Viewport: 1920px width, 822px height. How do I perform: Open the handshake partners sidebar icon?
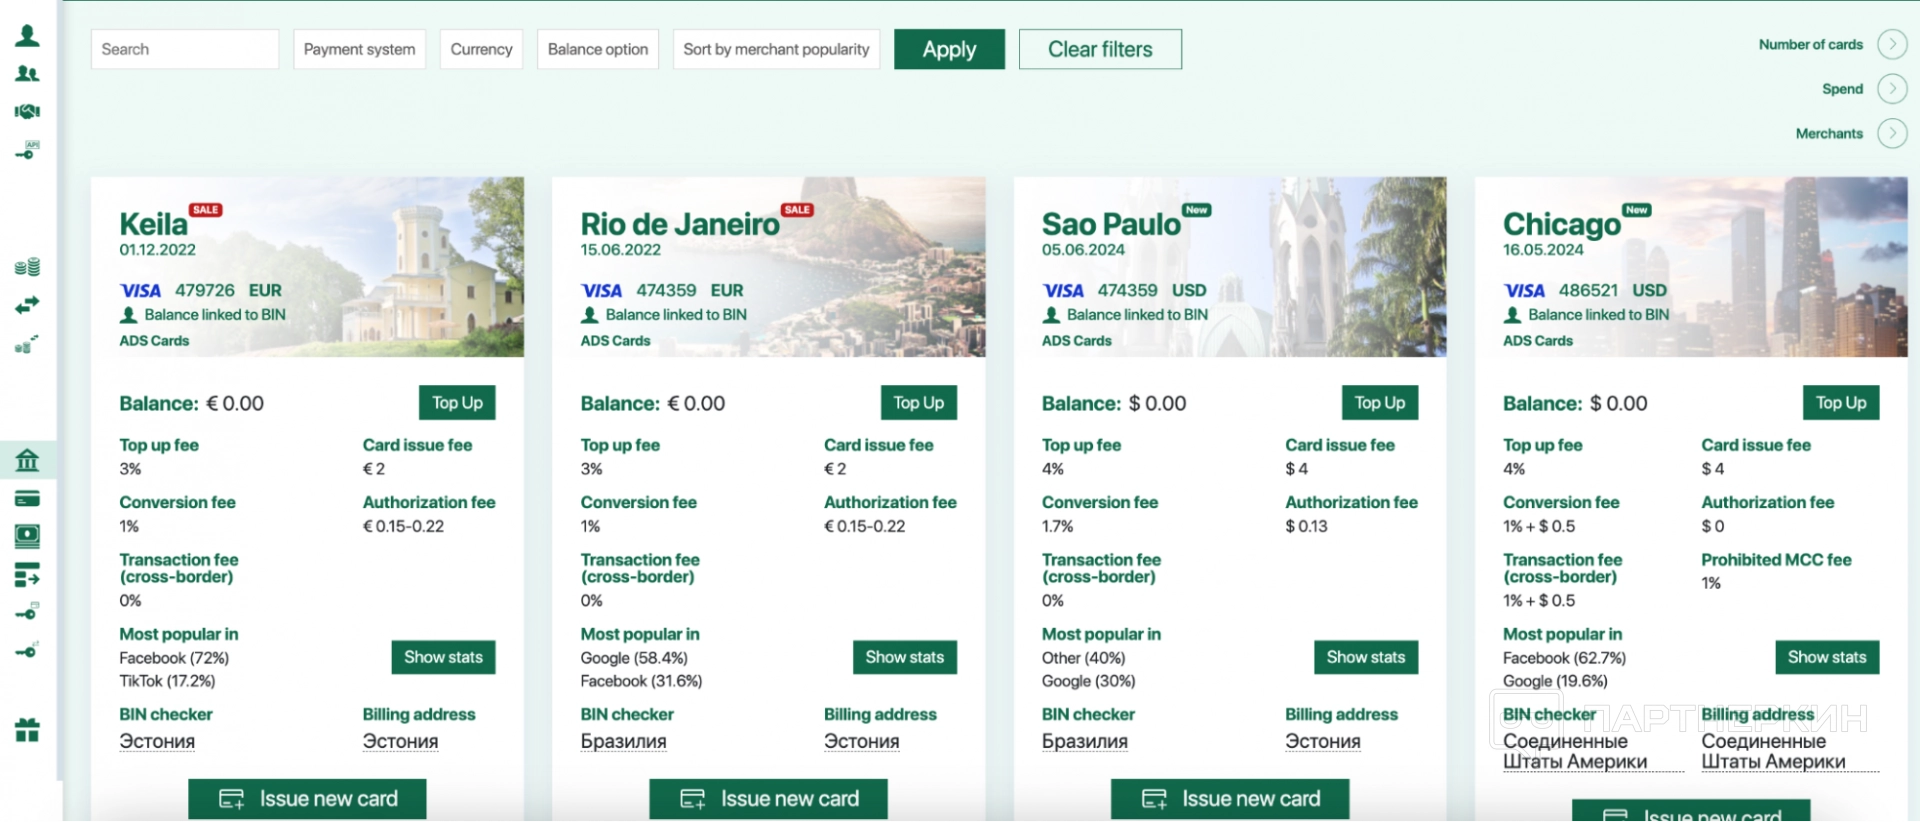pyautogui.click(x=28, y=111)
